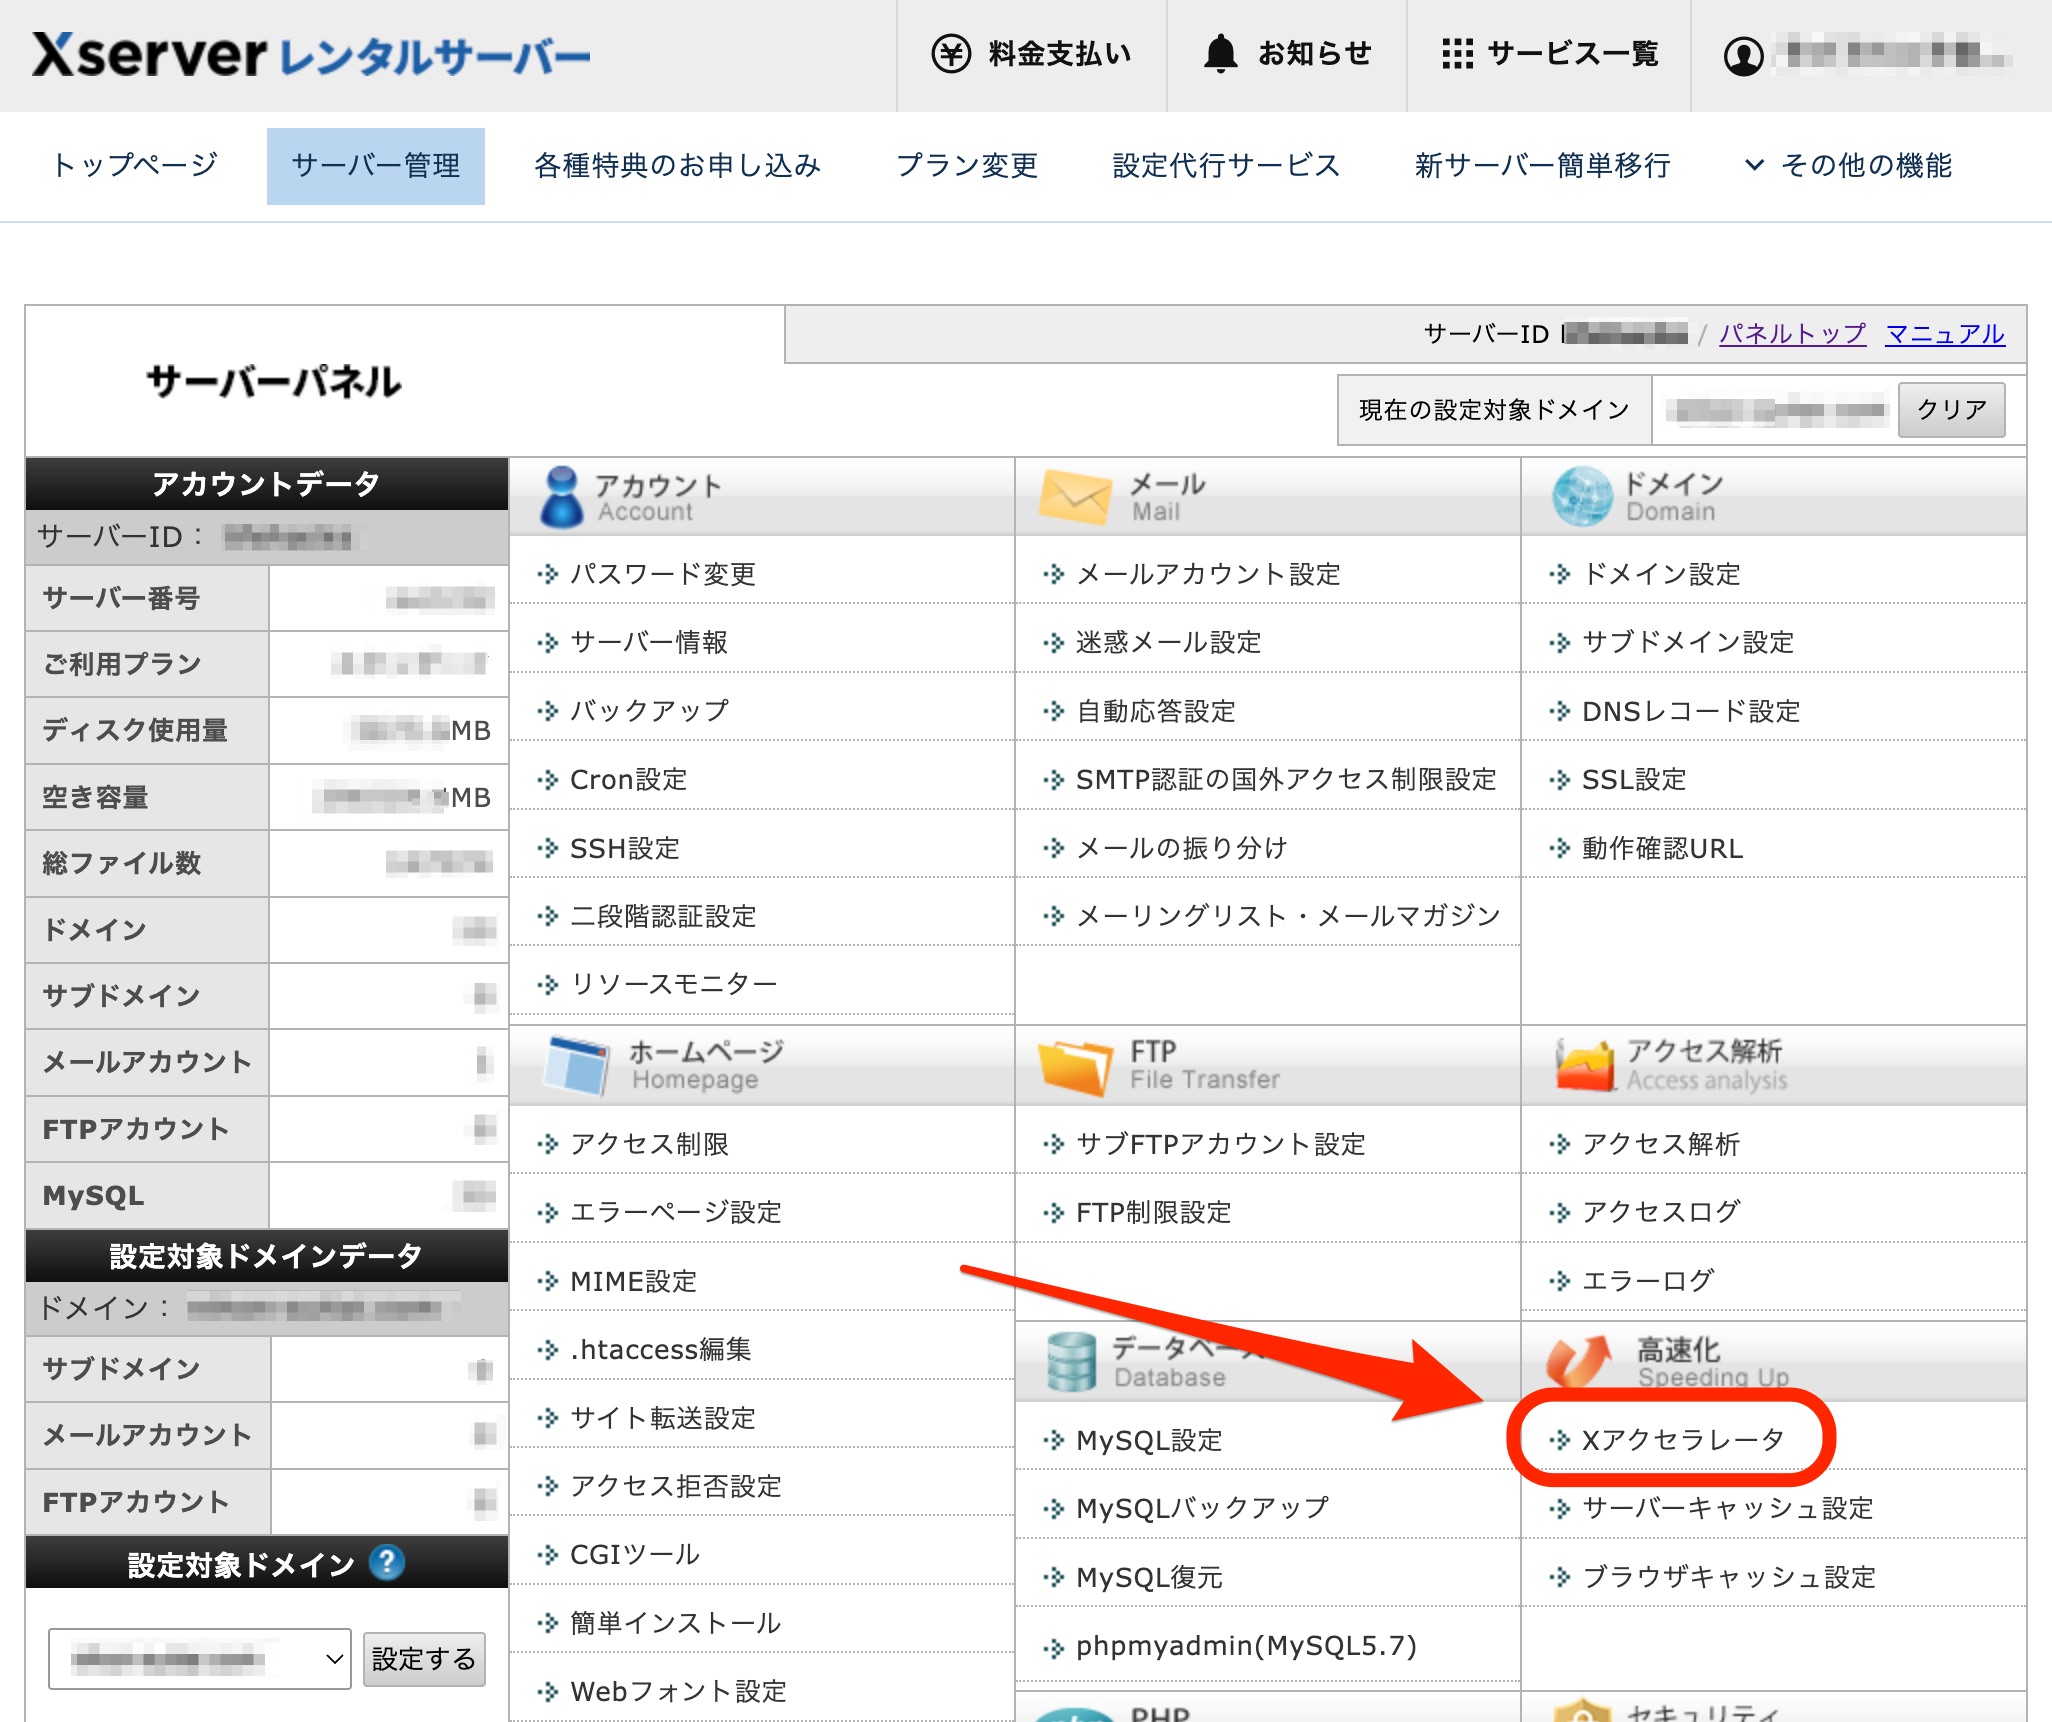
Task: Open メールアカウント設定 link
Action: click(x=1208, y=574)
